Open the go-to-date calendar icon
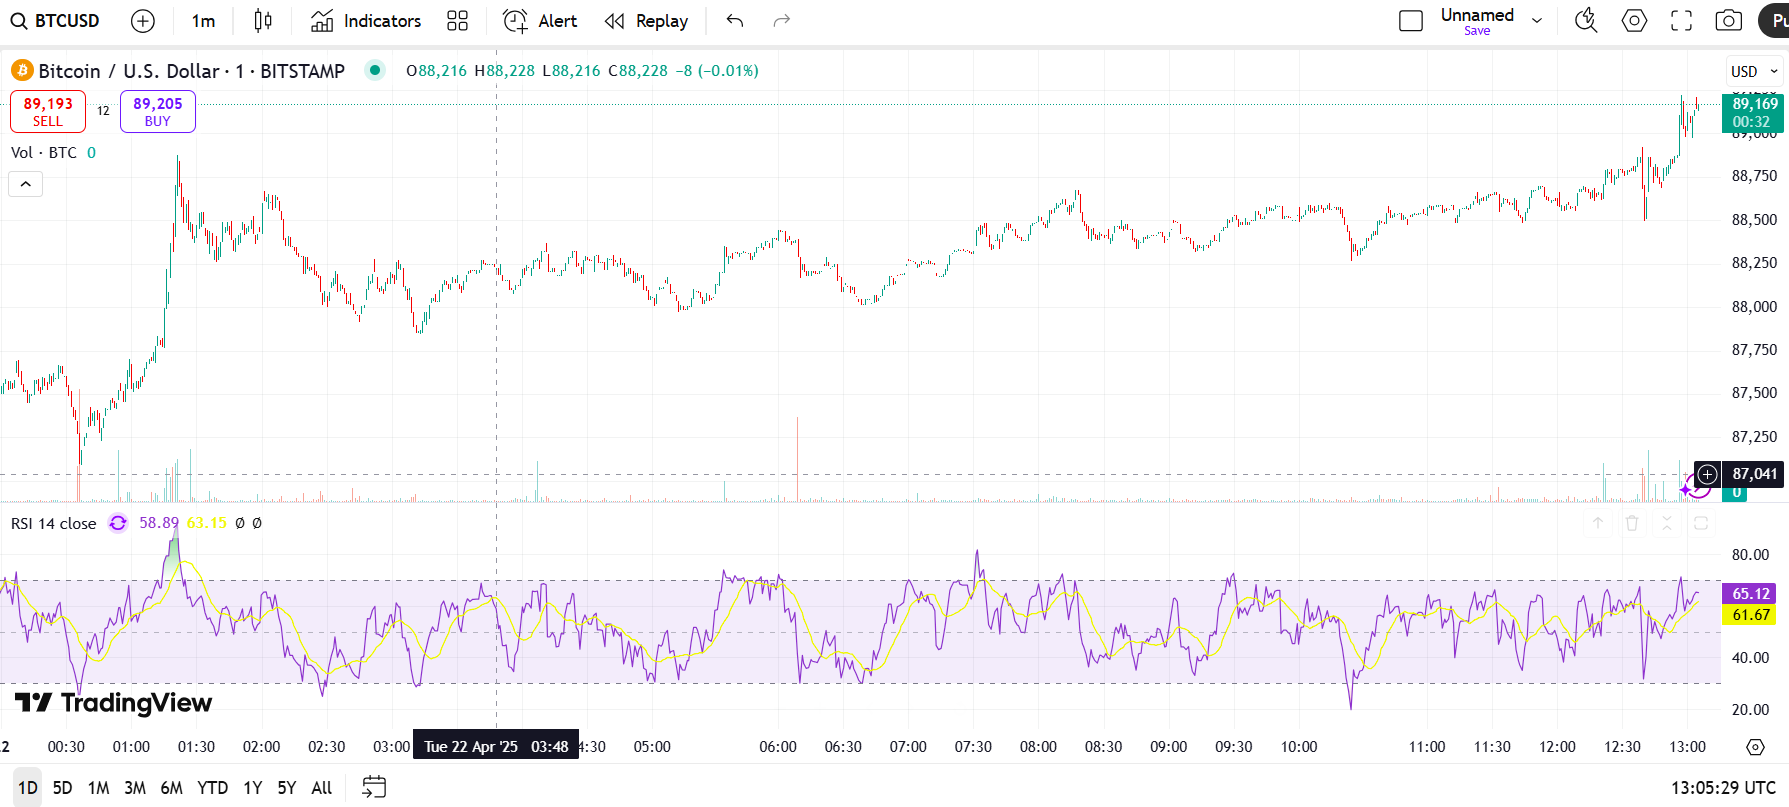The height and width of the screenshot is (807, 1789). pos(374,788)
